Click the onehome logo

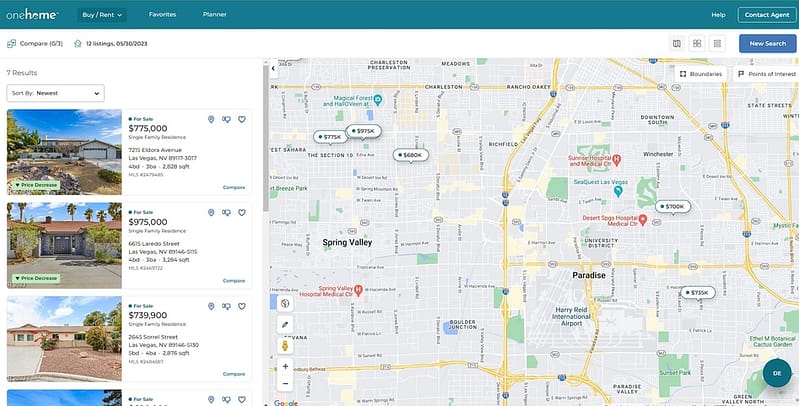[32, 15]
